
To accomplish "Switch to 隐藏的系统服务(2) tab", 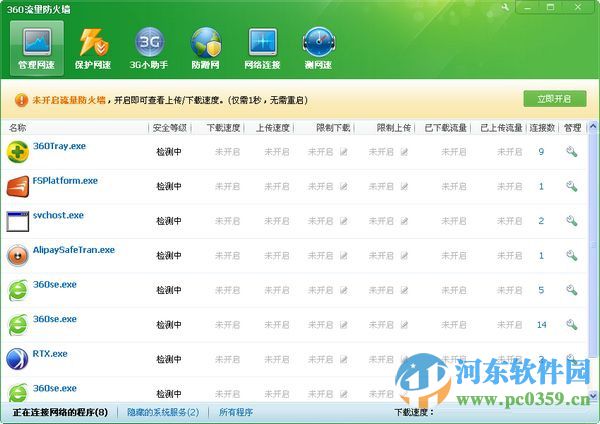I will point(163,413).
